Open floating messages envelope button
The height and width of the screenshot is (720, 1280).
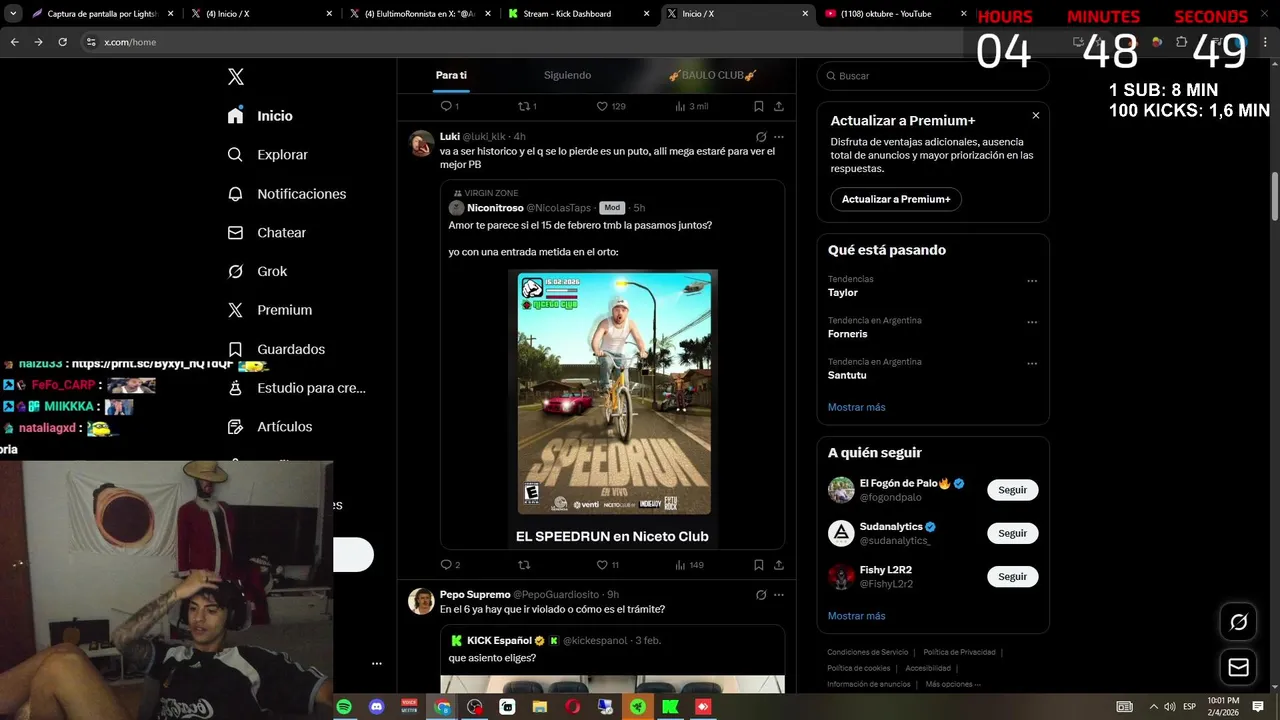coord(1238,667)
